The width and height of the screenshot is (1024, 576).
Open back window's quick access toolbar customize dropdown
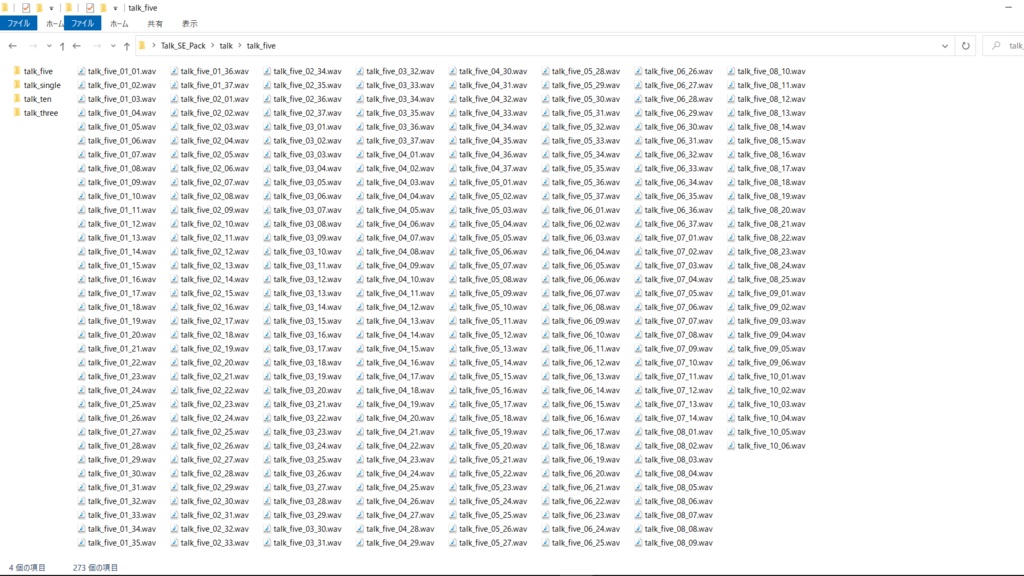[51, 8]
